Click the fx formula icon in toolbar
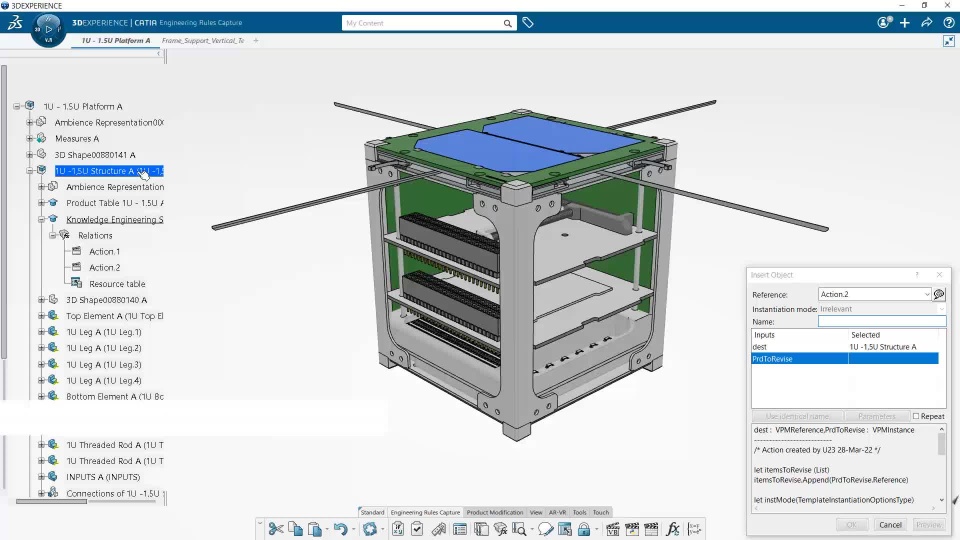 coord(673,529)
